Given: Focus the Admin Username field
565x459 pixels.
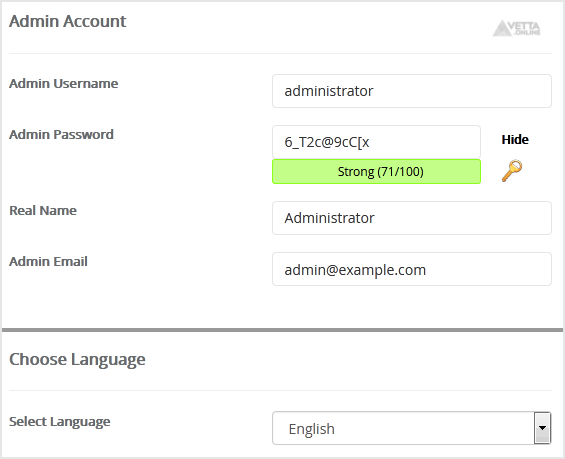Looking at the screenshot, I should (x=411, y=91).
